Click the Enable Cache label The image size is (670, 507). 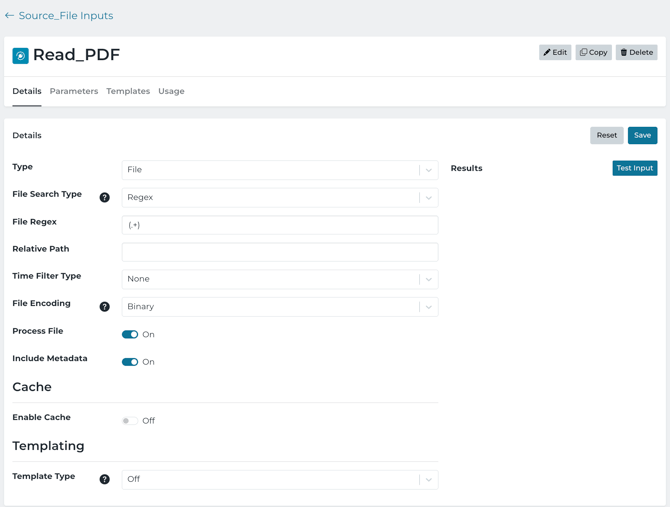point(41,417)
